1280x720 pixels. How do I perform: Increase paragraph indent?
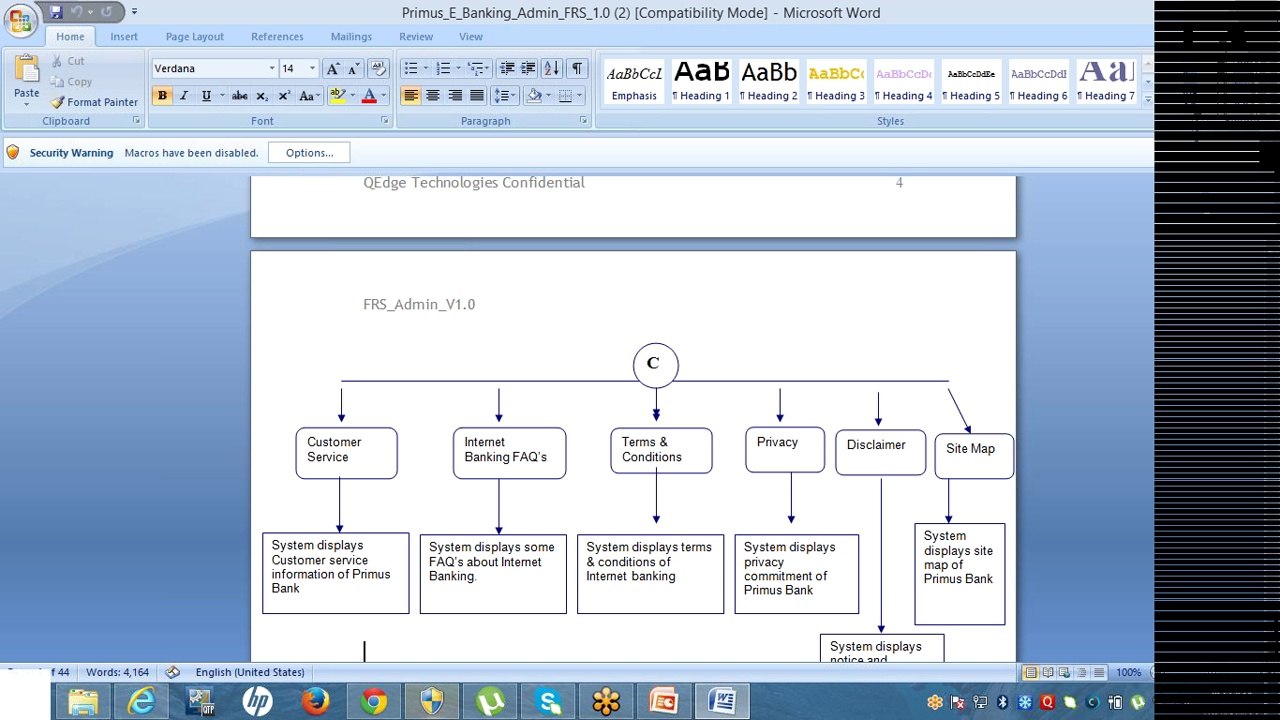[x=528, y=68]
